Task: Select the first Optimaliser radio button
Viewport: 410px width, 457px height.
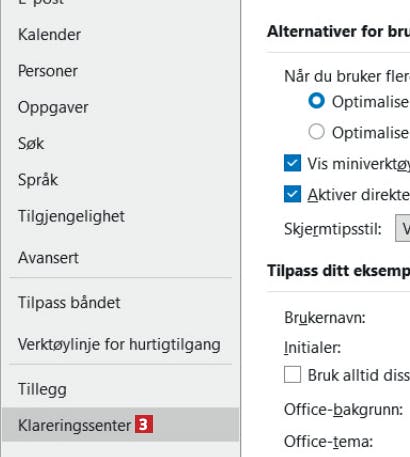Action: coord(316,101)
